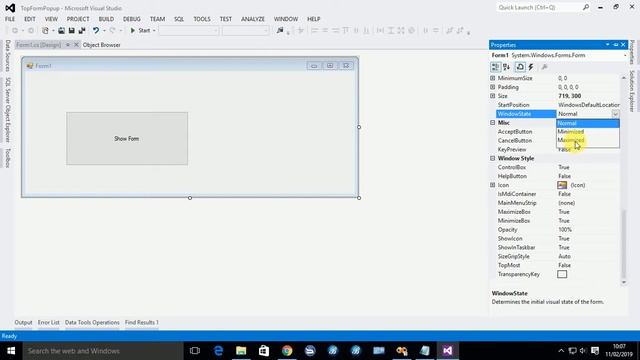Image resolution: width=640 pixels, height=360 pixels.
Task: Click the Open File toolbar icon
Action: (x=61, y=30)
